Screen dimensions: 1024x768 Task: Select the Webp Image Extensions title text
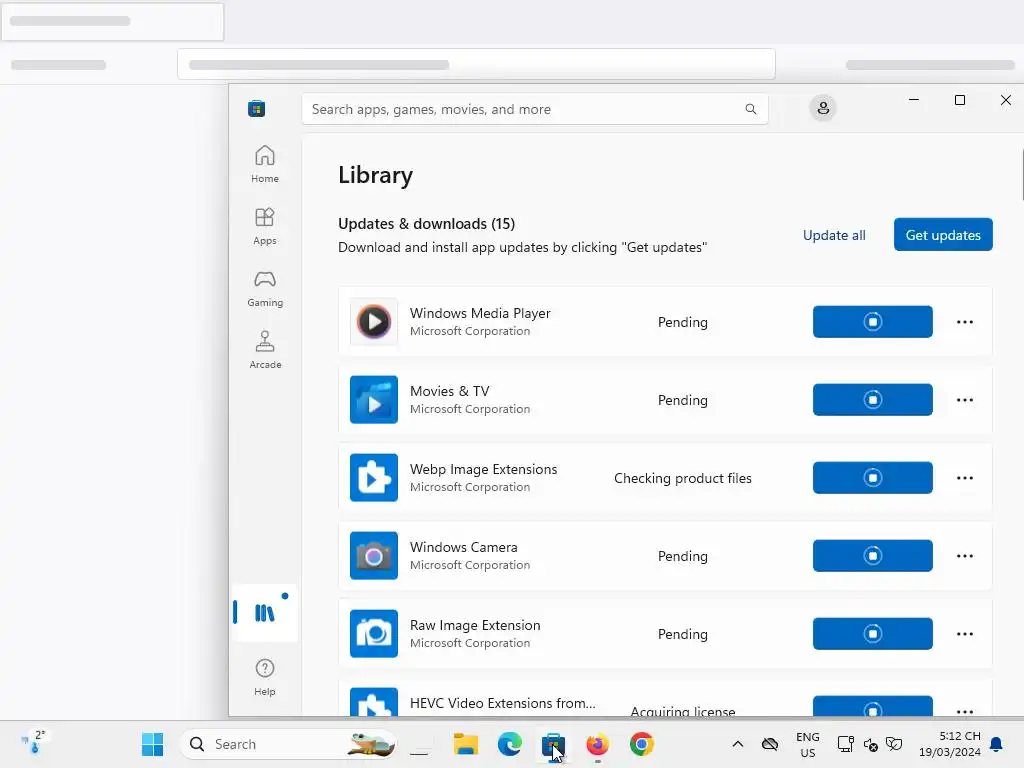point(483,469)
